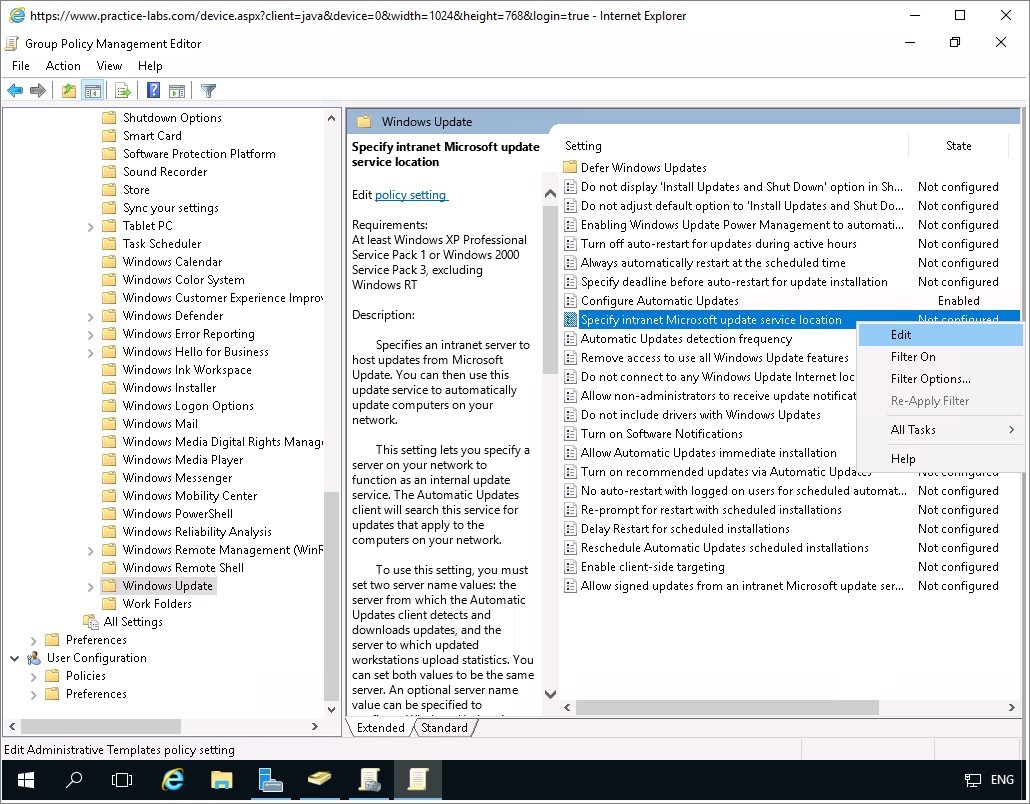The width and height of the screenshot is (1030, 804).
Task: Expand the Windows Defender node
Action: tap(91, 317)
